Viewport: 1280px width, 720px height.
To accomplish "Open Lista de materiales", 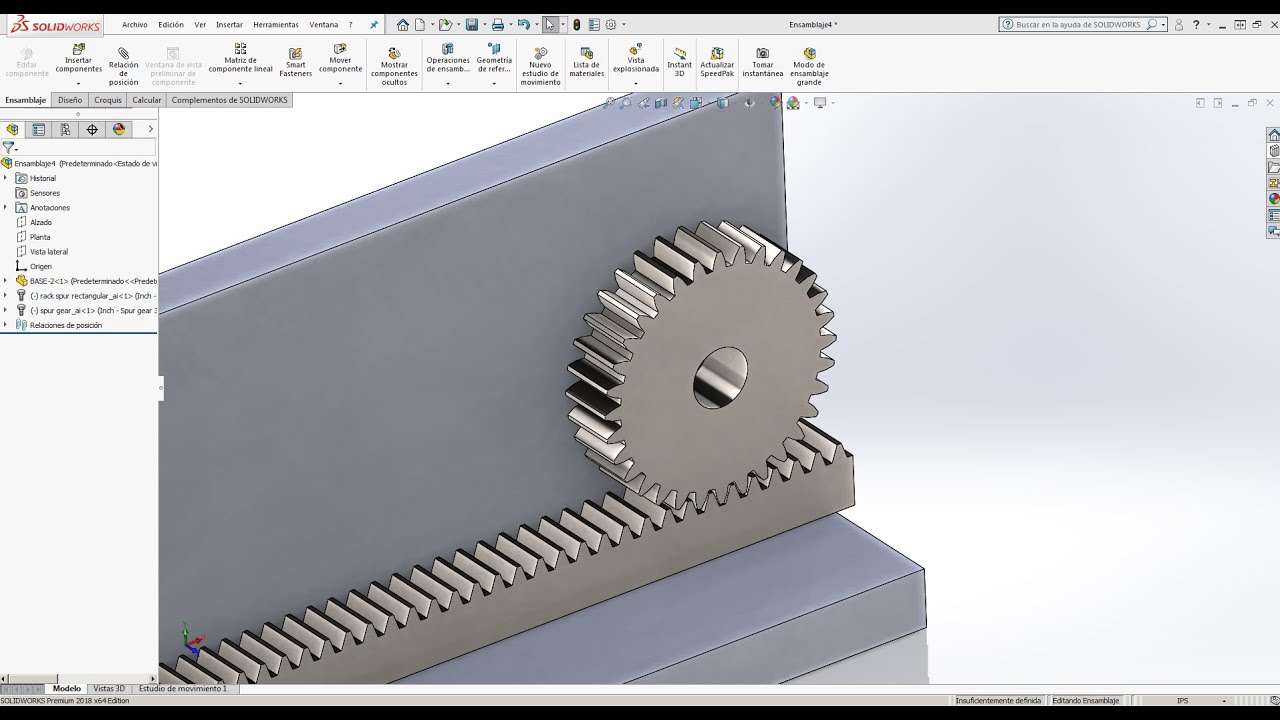I will [x=586, y=62].
